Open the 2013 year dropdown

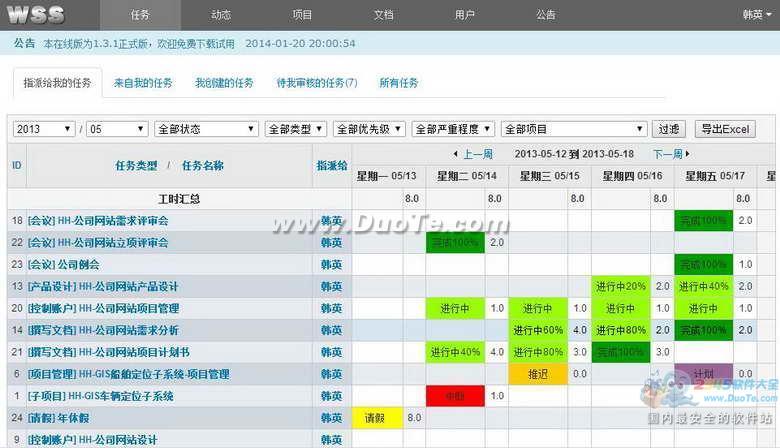(x=44, y=129)
